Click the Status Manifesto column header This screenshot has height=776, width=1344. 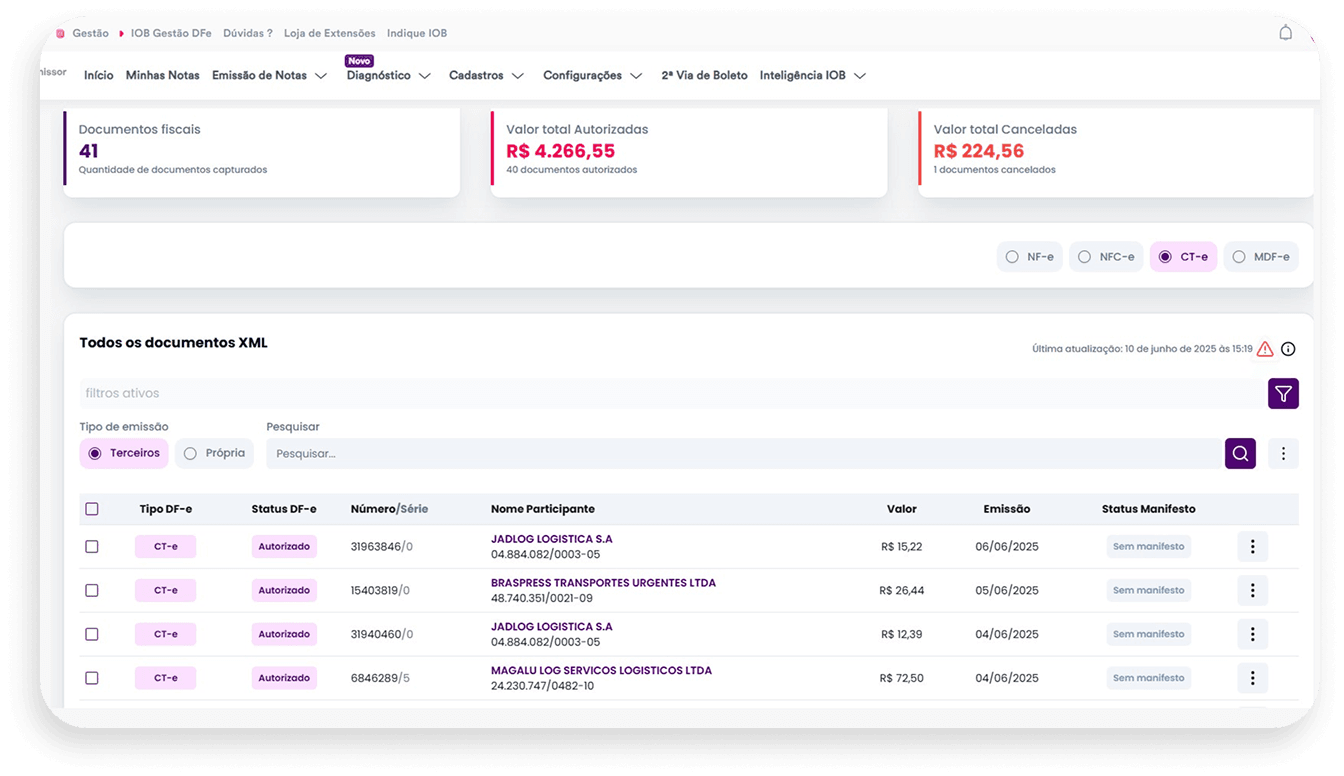click(x=1148, y=509)
